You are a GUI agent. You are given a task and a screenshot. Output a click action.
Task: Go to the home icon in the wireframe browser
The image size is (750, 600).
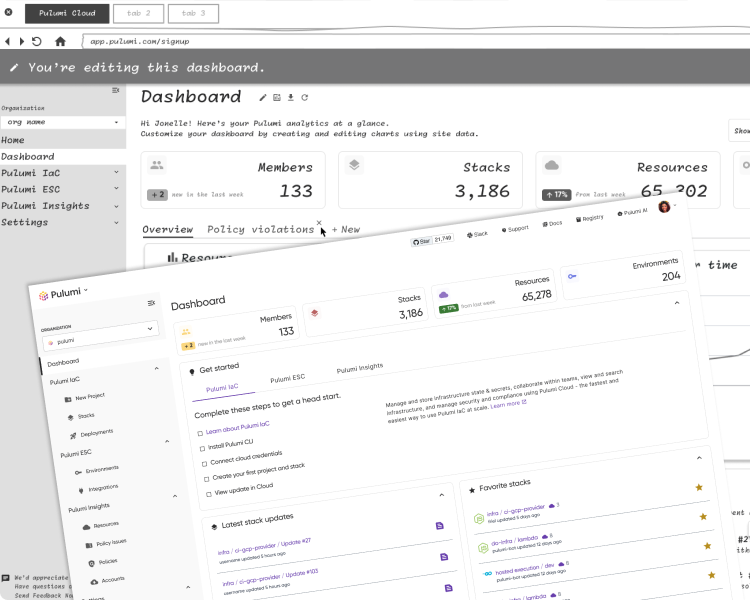click(x=60, y=41)
